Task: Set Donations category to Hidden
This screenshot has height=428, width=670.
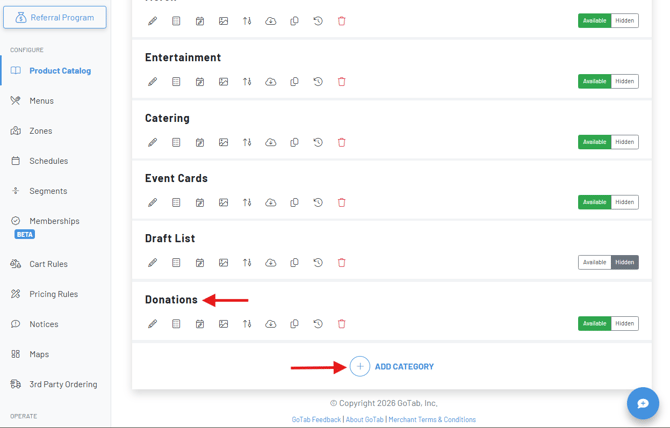Action: 625,324
